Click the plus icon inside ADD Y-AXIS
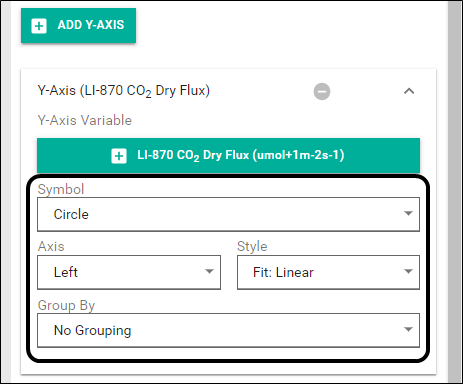The width and height of the screenshot is (463, 384). (x=39, y=26)
